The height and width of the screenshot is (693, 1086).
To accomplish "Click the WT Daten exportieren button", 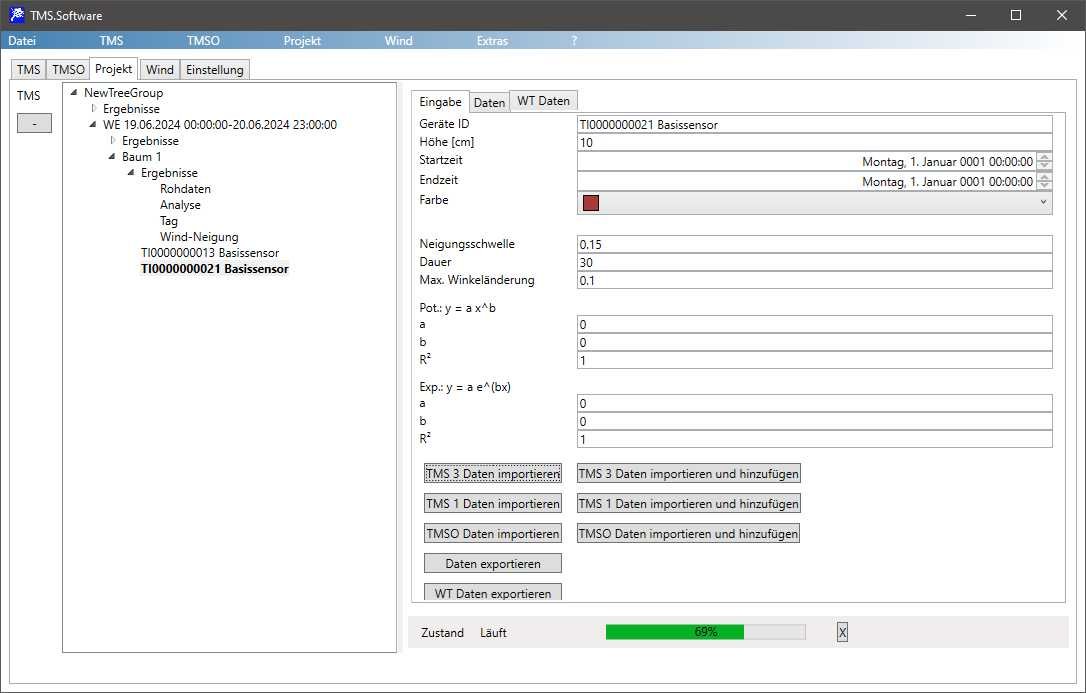I will click(492, 593).
